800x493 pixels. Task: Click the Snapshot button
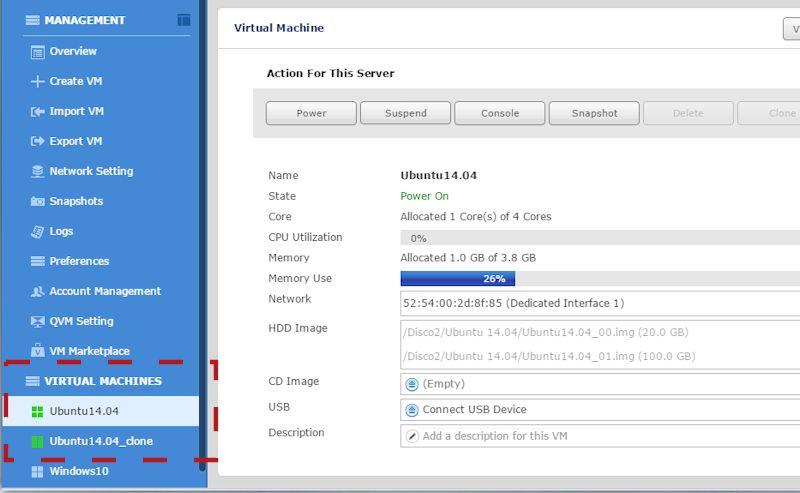click(594, 113)
